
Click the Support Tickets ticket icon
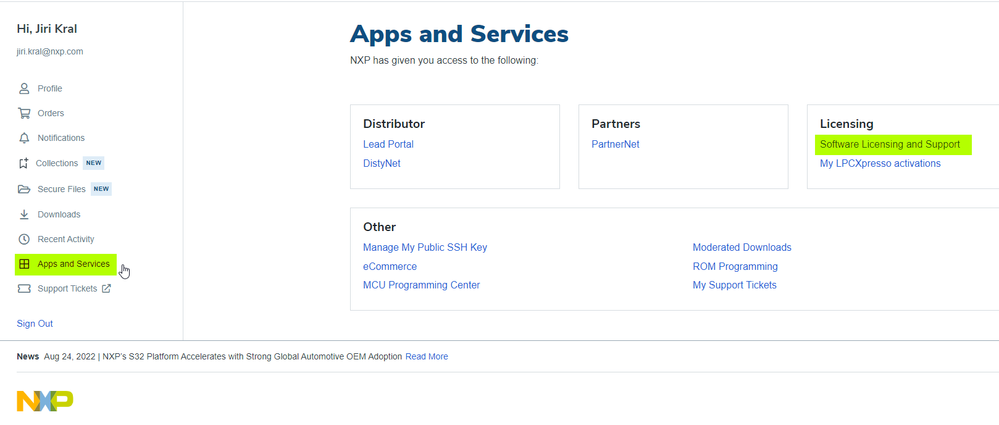pyautogui.click(x=24, y=289)
